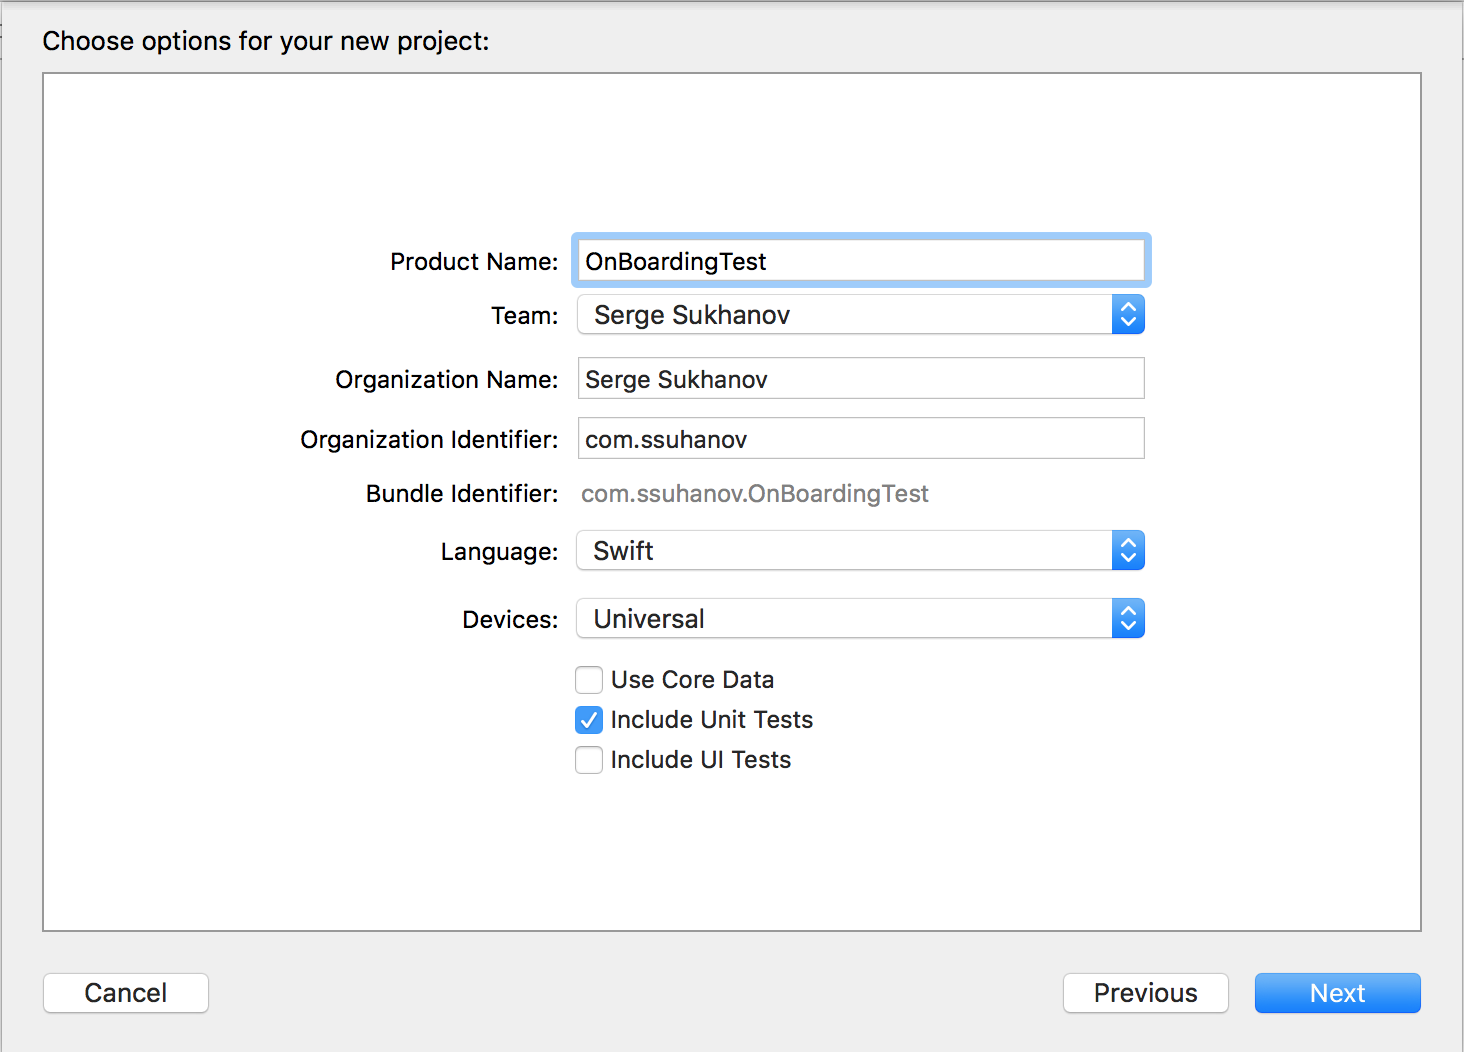1464x1052 pixels.
Task: Open the Language dropdown showing Swift
Action: (845, 551)
